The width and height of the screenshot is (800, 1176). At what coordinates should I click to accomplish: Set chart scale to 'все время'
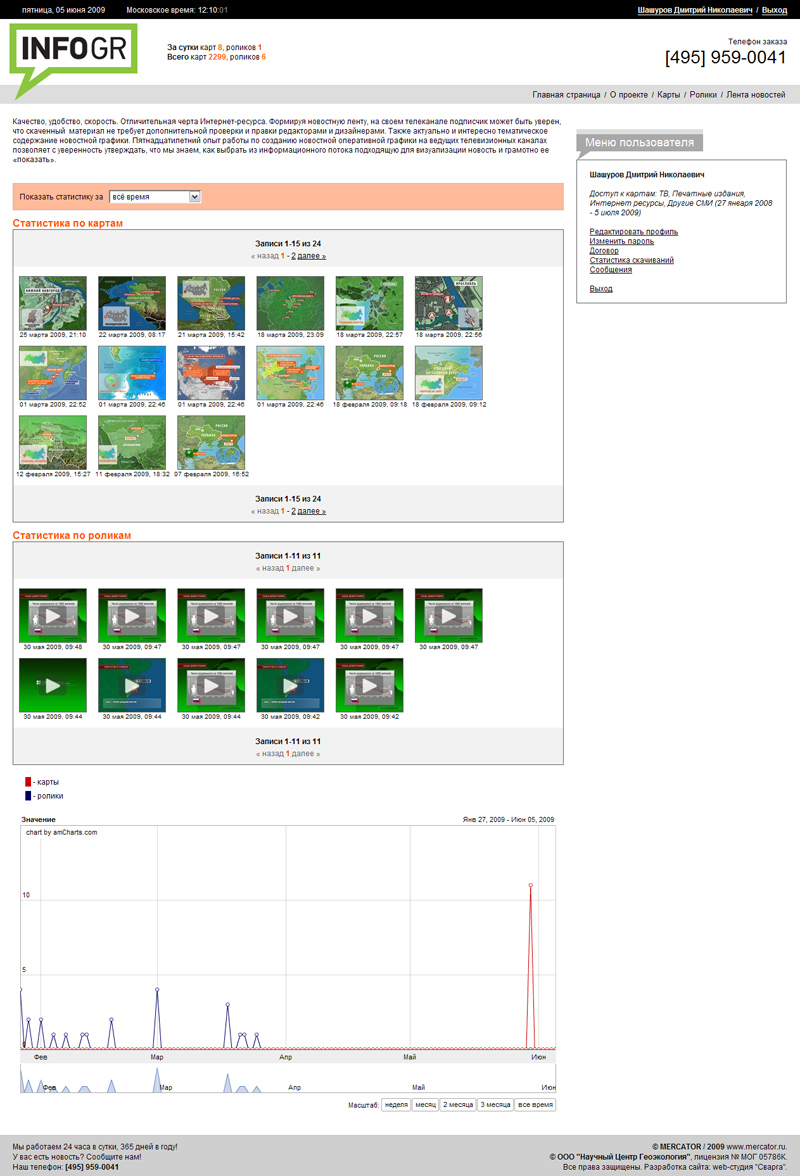click(534, 1105)
